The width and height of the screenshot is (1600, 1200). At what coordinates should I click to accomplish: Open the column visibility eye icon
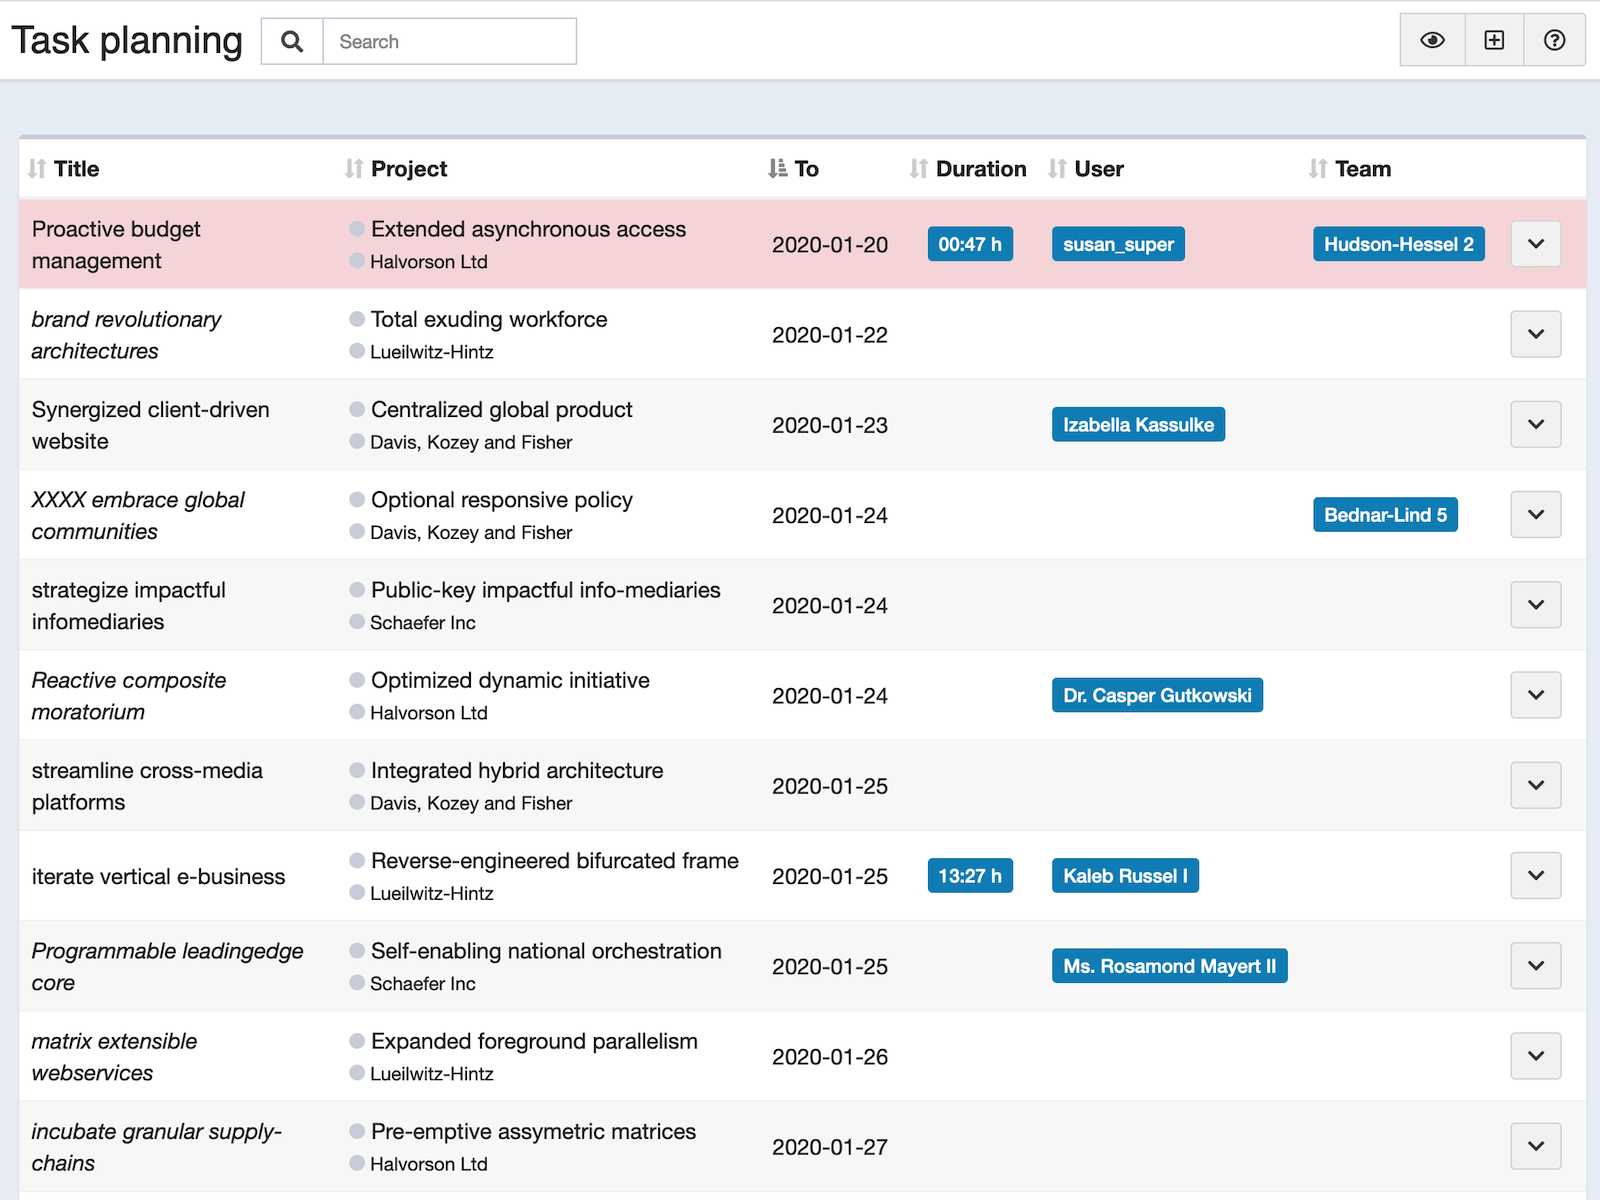pyautogui.click(x=1432, y=40)
